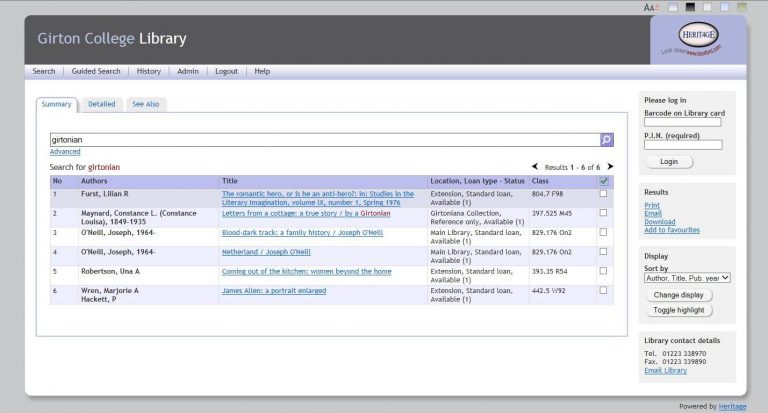This screenshot has width=768, height=413.
Task: Open the Sort by dropdown
Action: point(688,278)
